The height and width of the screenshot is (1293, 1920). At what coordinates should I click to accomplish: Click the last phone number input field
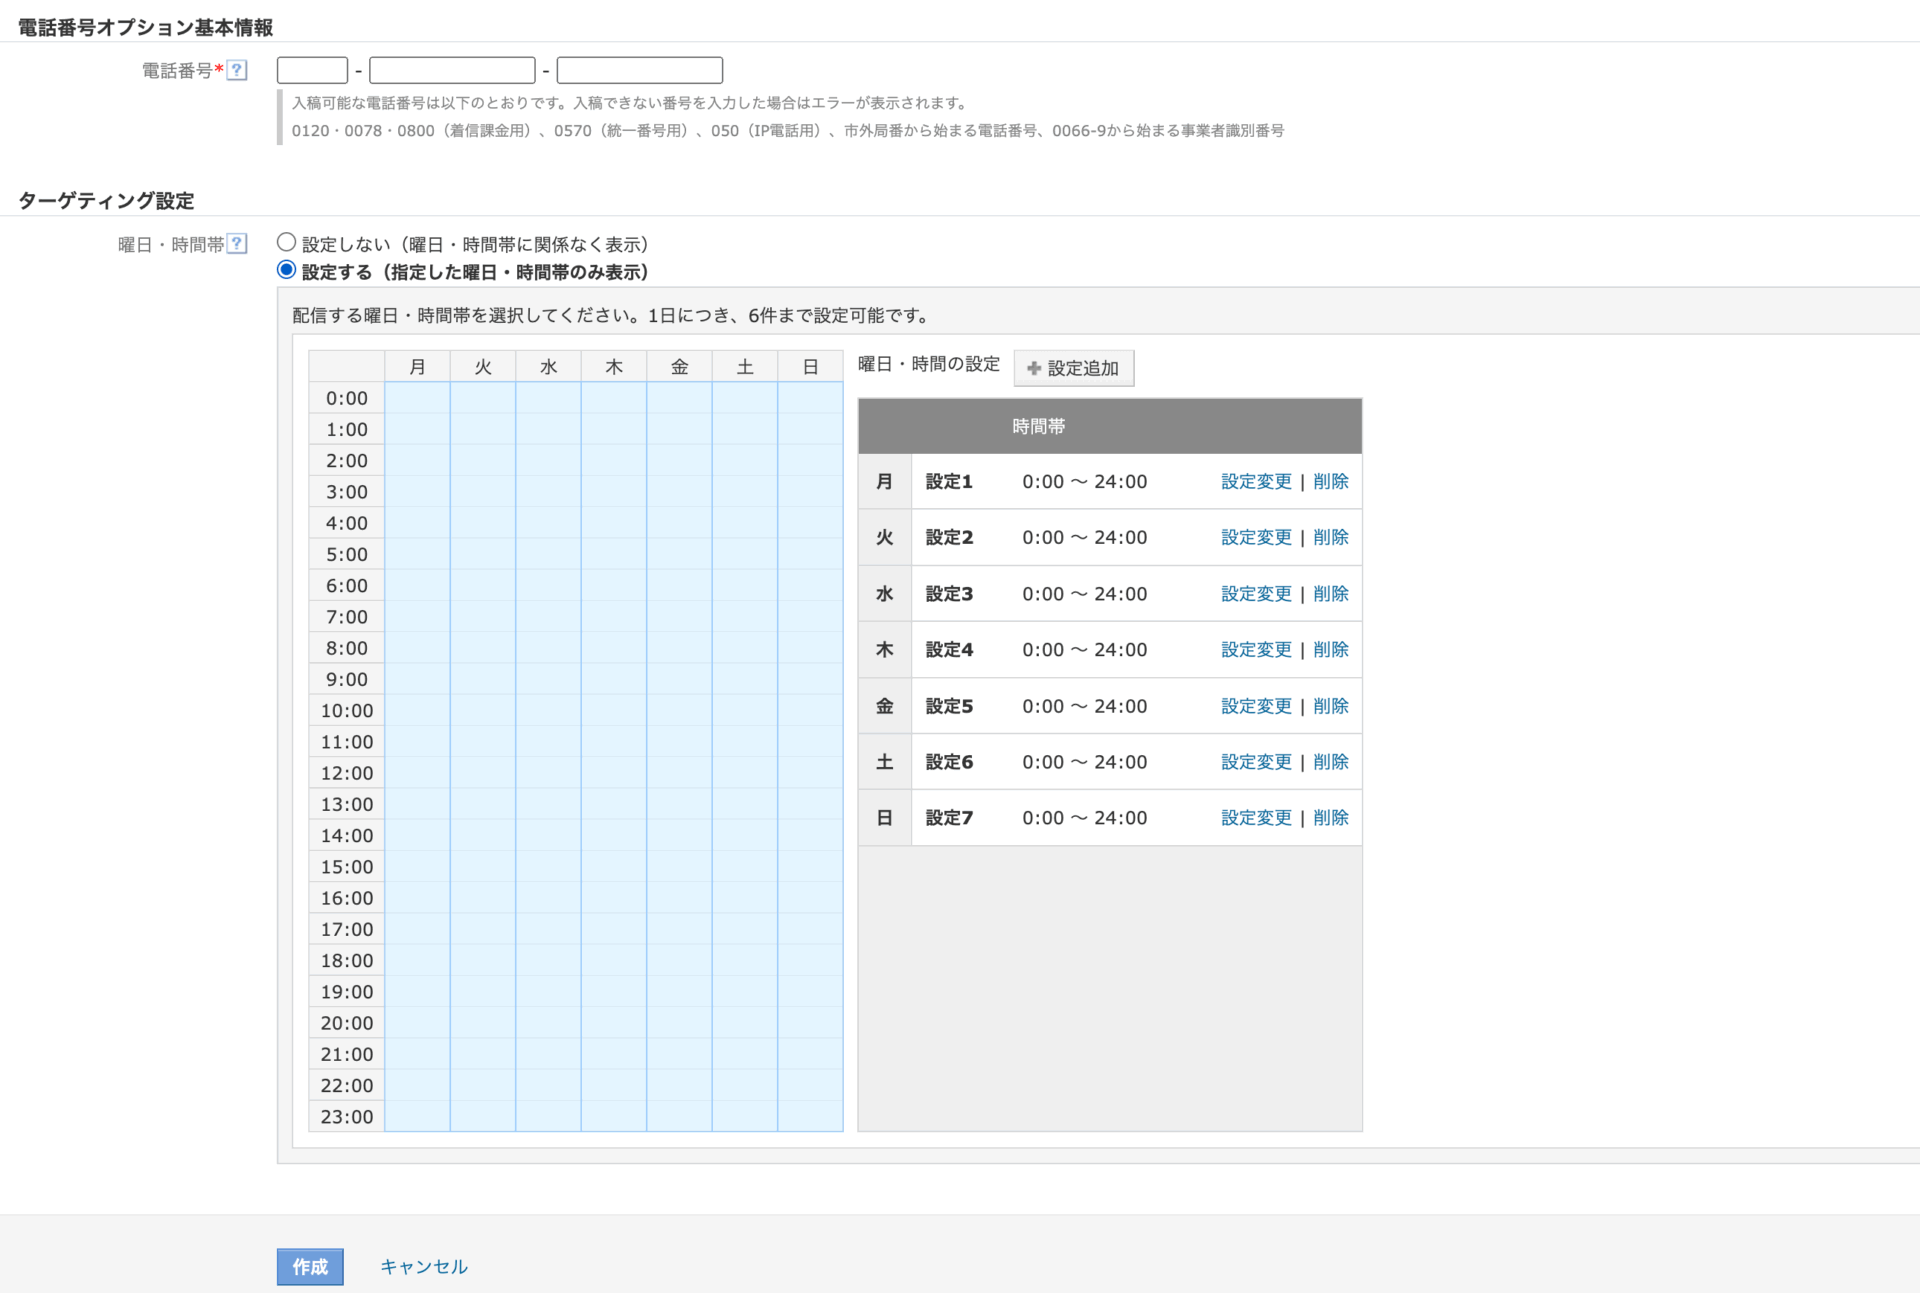tap(639, 70)
